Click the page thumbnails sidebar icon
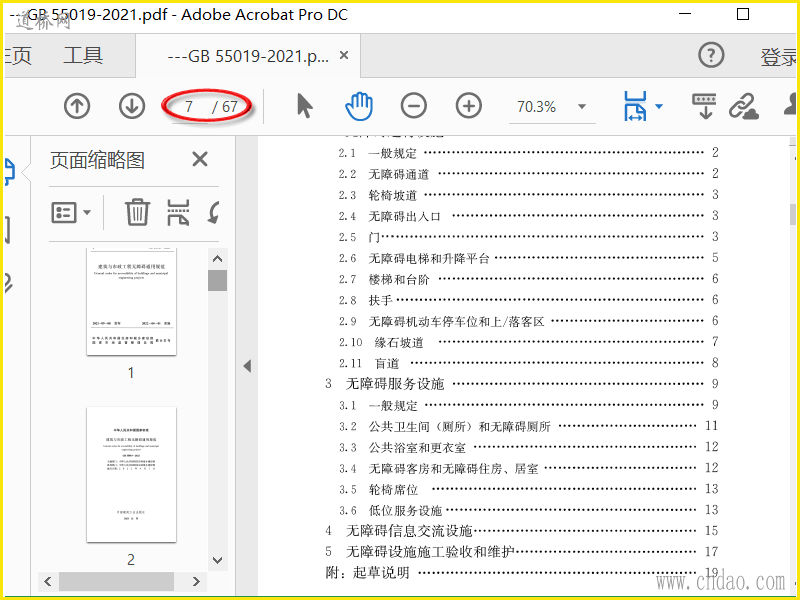800x600 pixels. [9, 171]
